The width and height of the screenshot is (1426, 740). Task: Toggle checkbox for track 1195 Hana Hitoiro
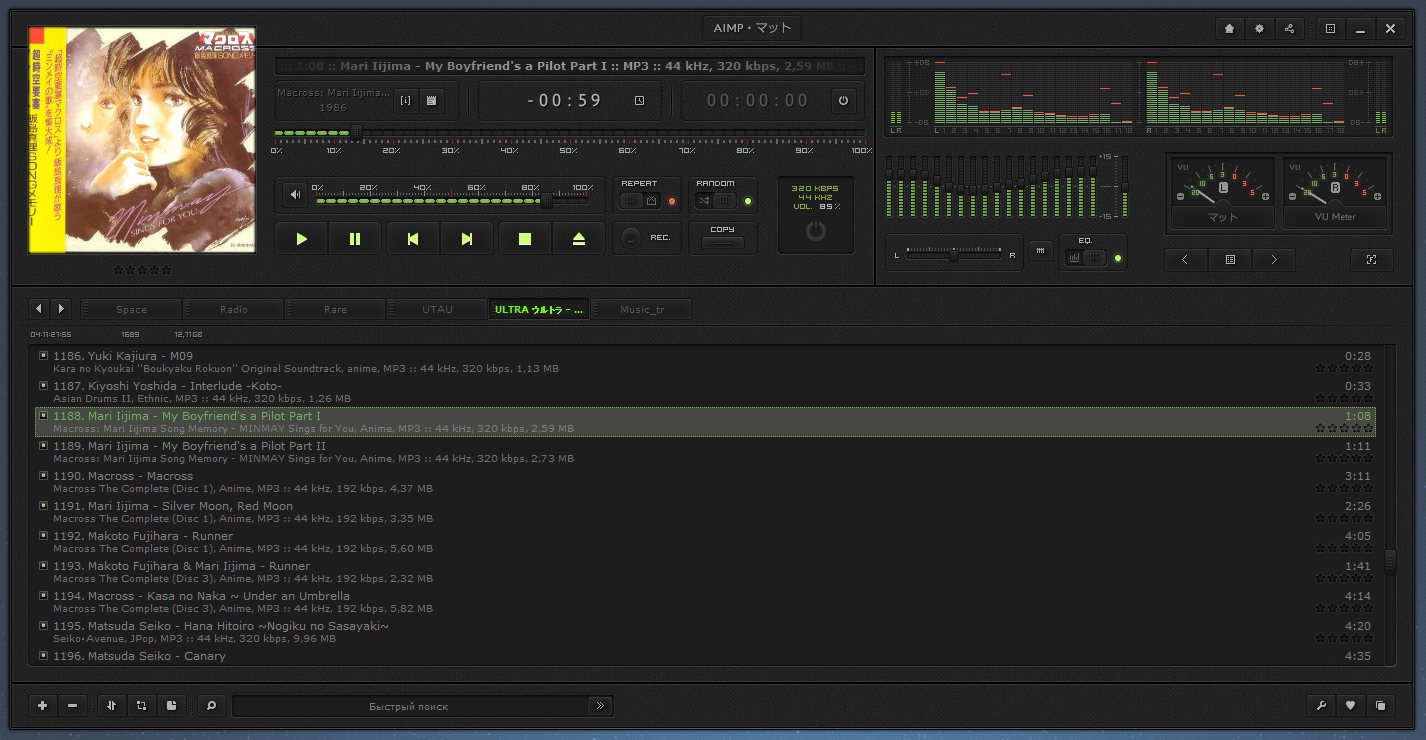(43, 625)
